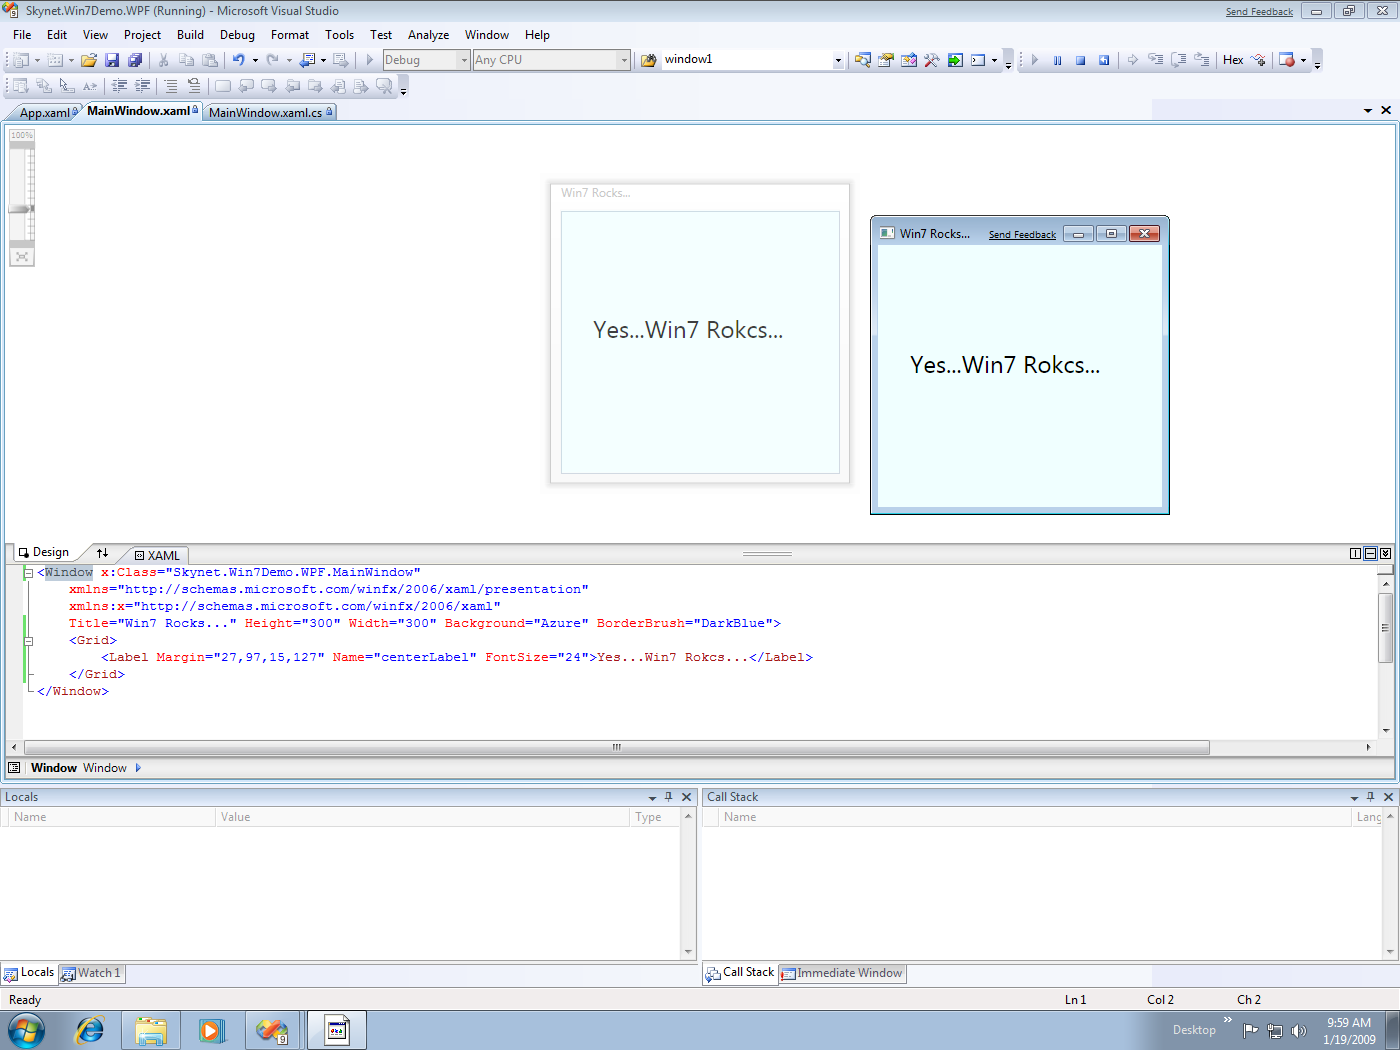
Task: Click the Send Feedback link
Action: coord(1259,11)
